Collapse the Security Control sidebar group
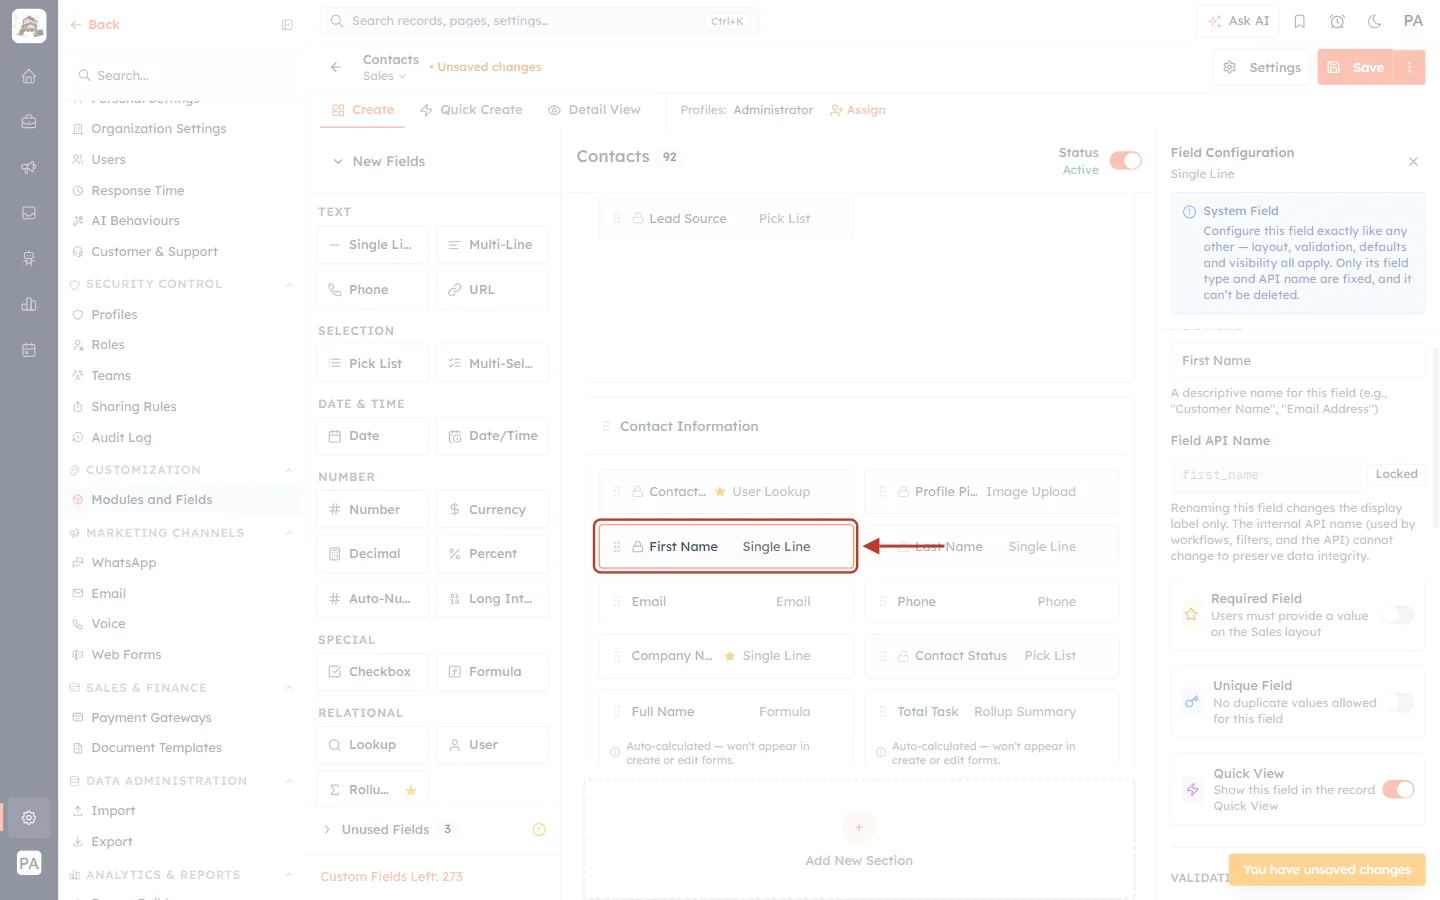 pos(288,285)
